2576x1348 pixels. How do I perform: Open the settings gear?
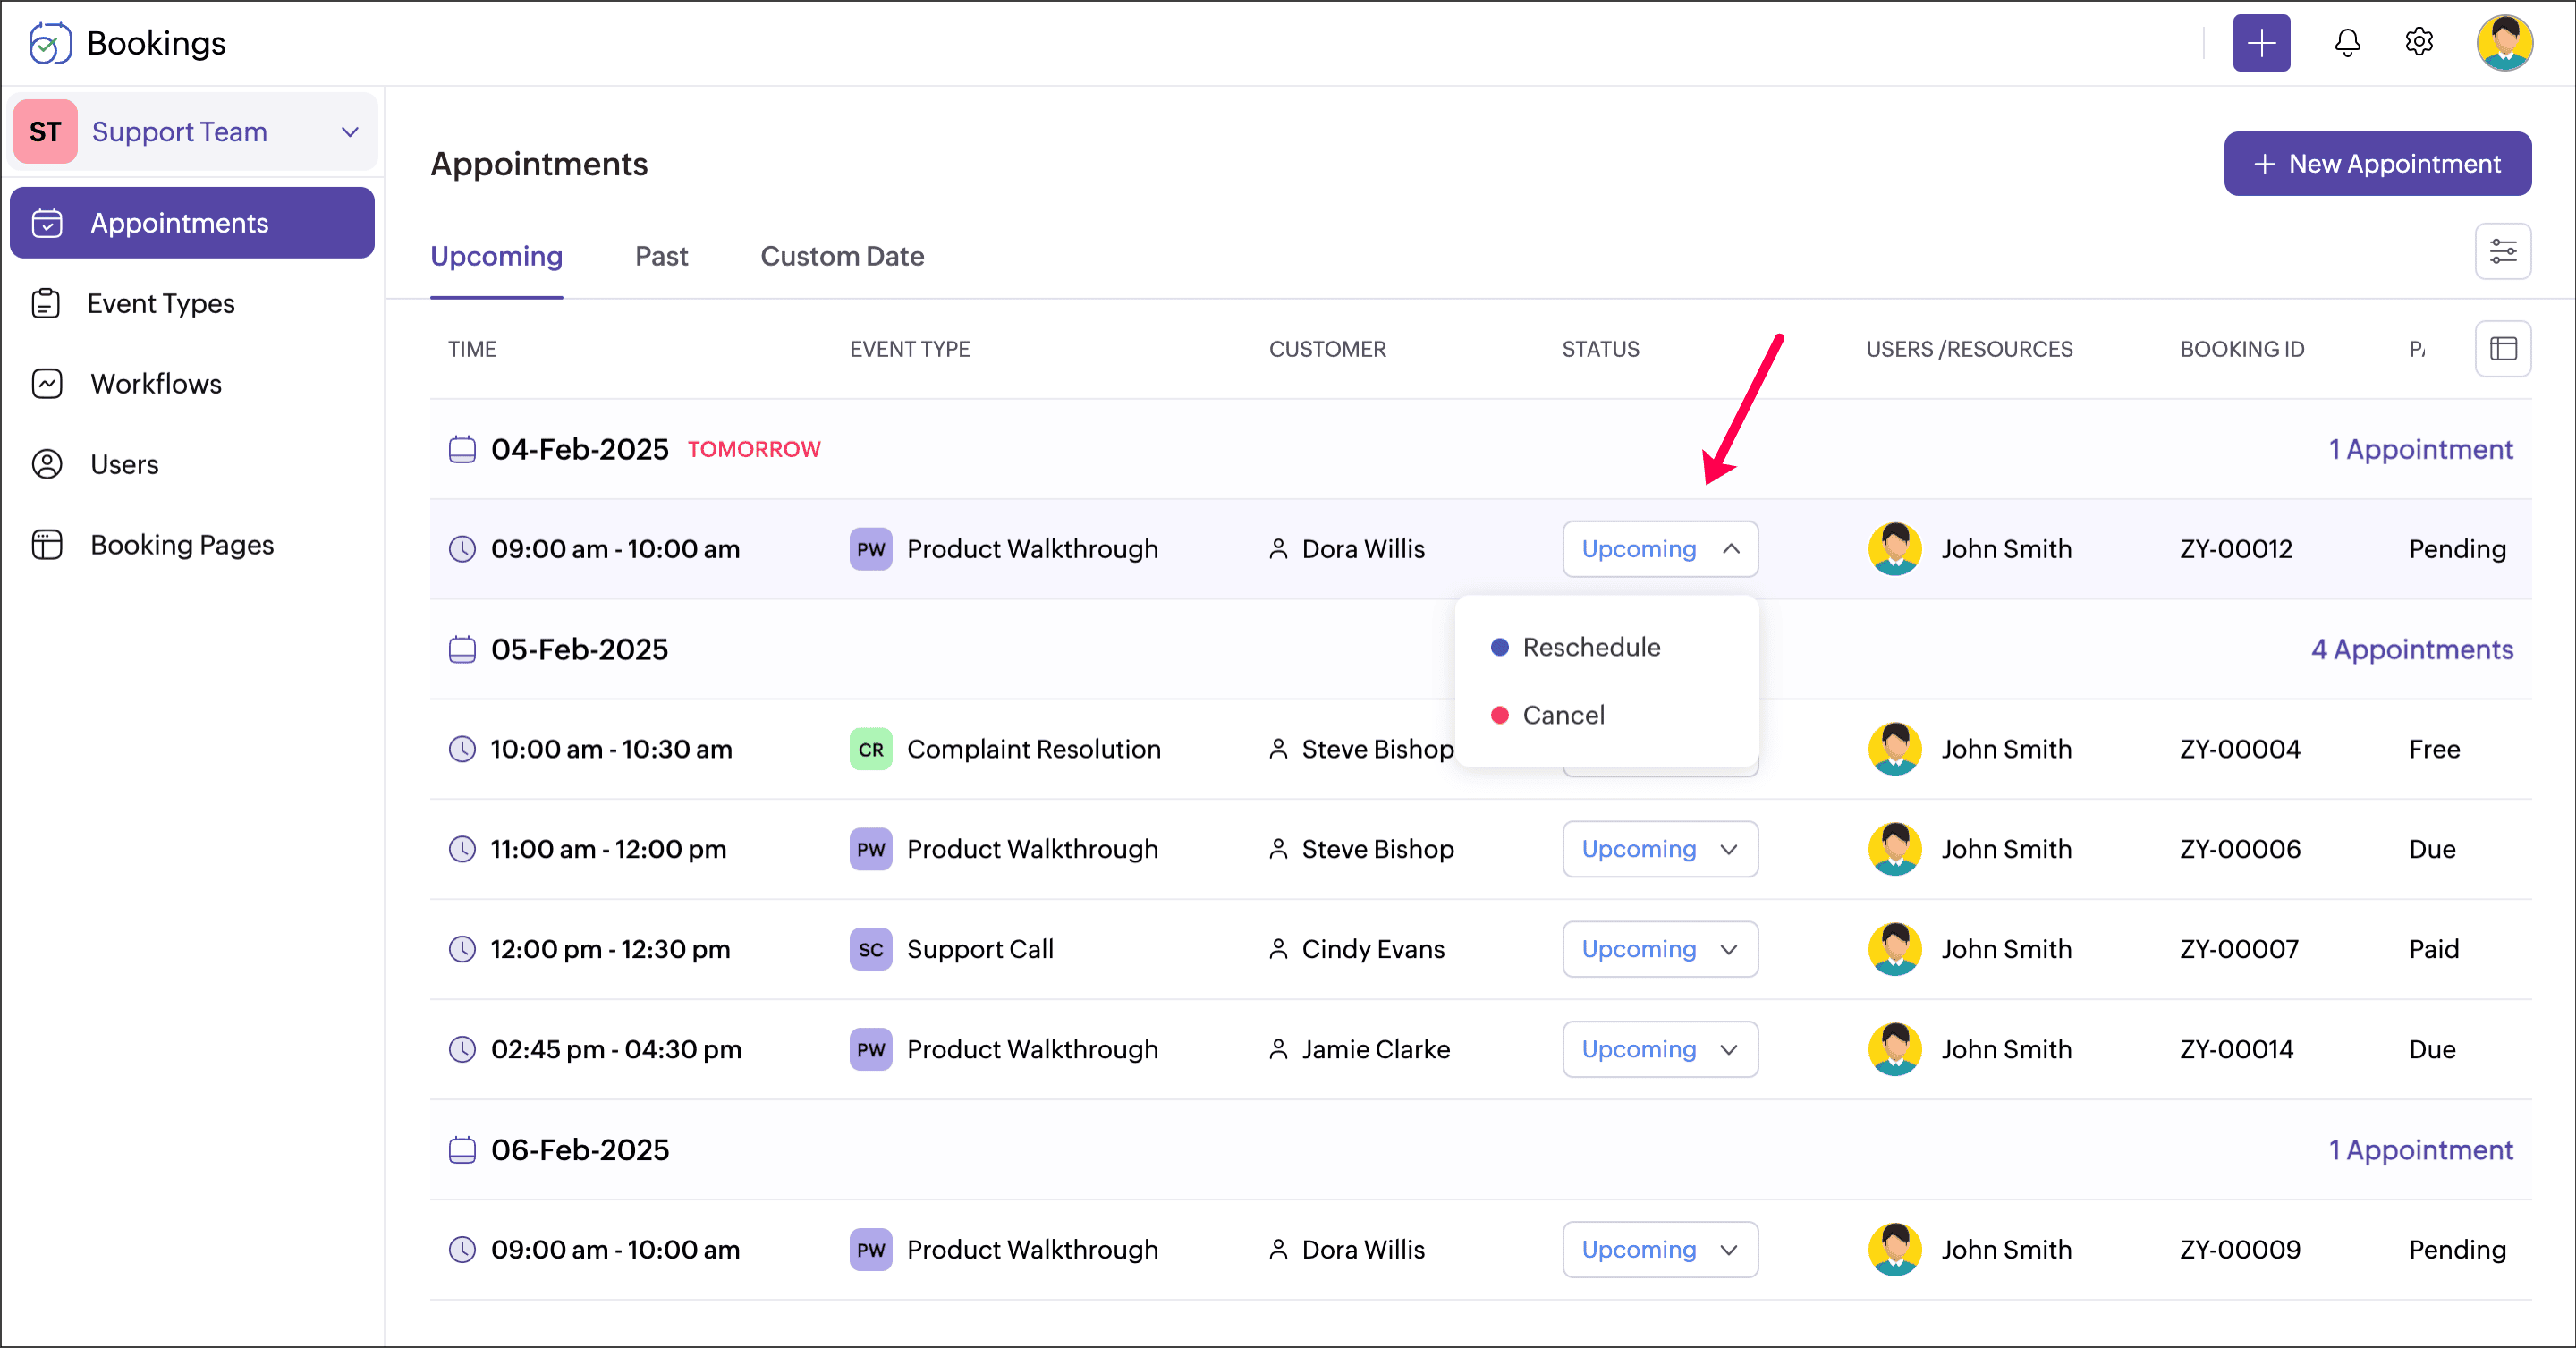click(x=2418, y=42)
